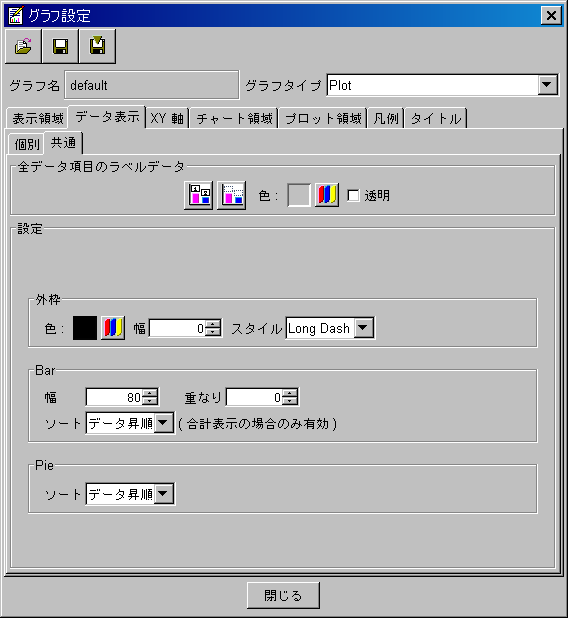
Task: Open the label color palette picker
Action: (x=327, y=195)
